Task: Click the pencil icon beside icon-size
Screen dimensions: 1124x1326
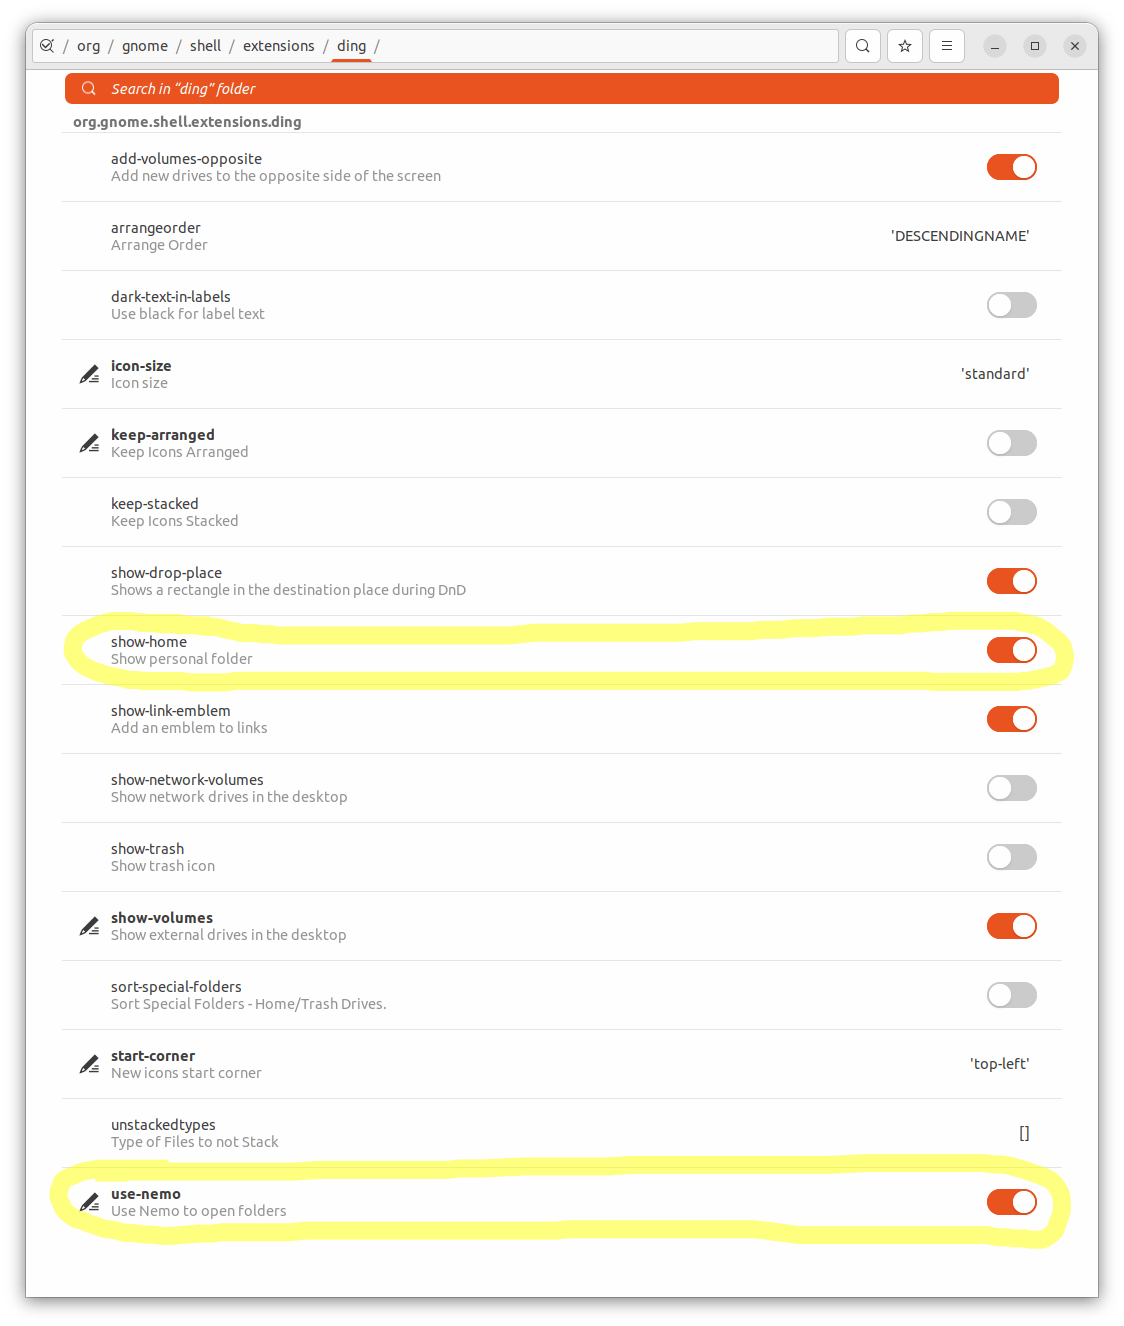Action: tap(89, 374)
